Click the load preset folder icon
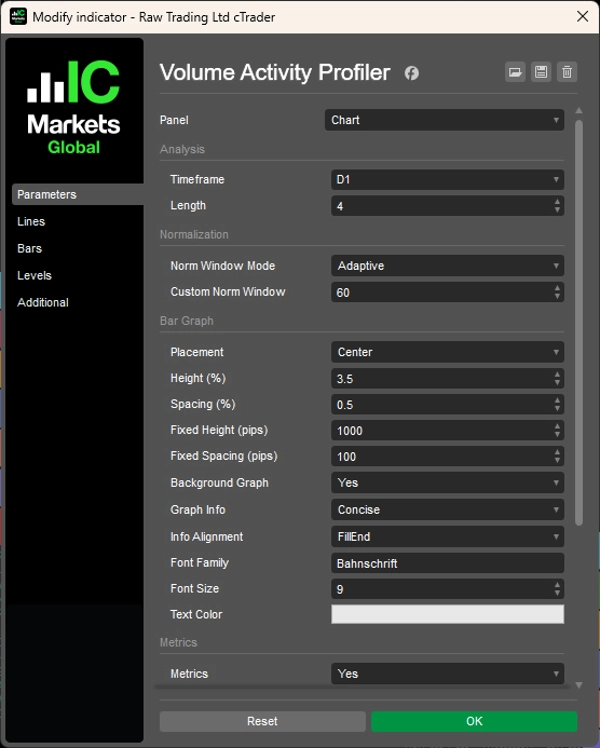 coord(515,73)
